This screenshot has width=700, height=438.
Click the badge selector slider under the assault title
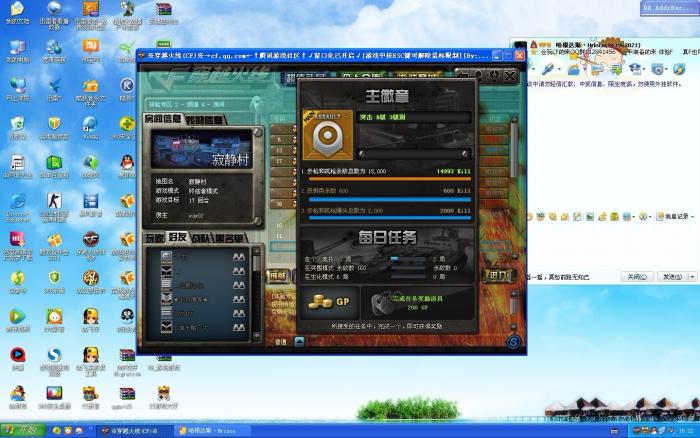pos(413,154)
